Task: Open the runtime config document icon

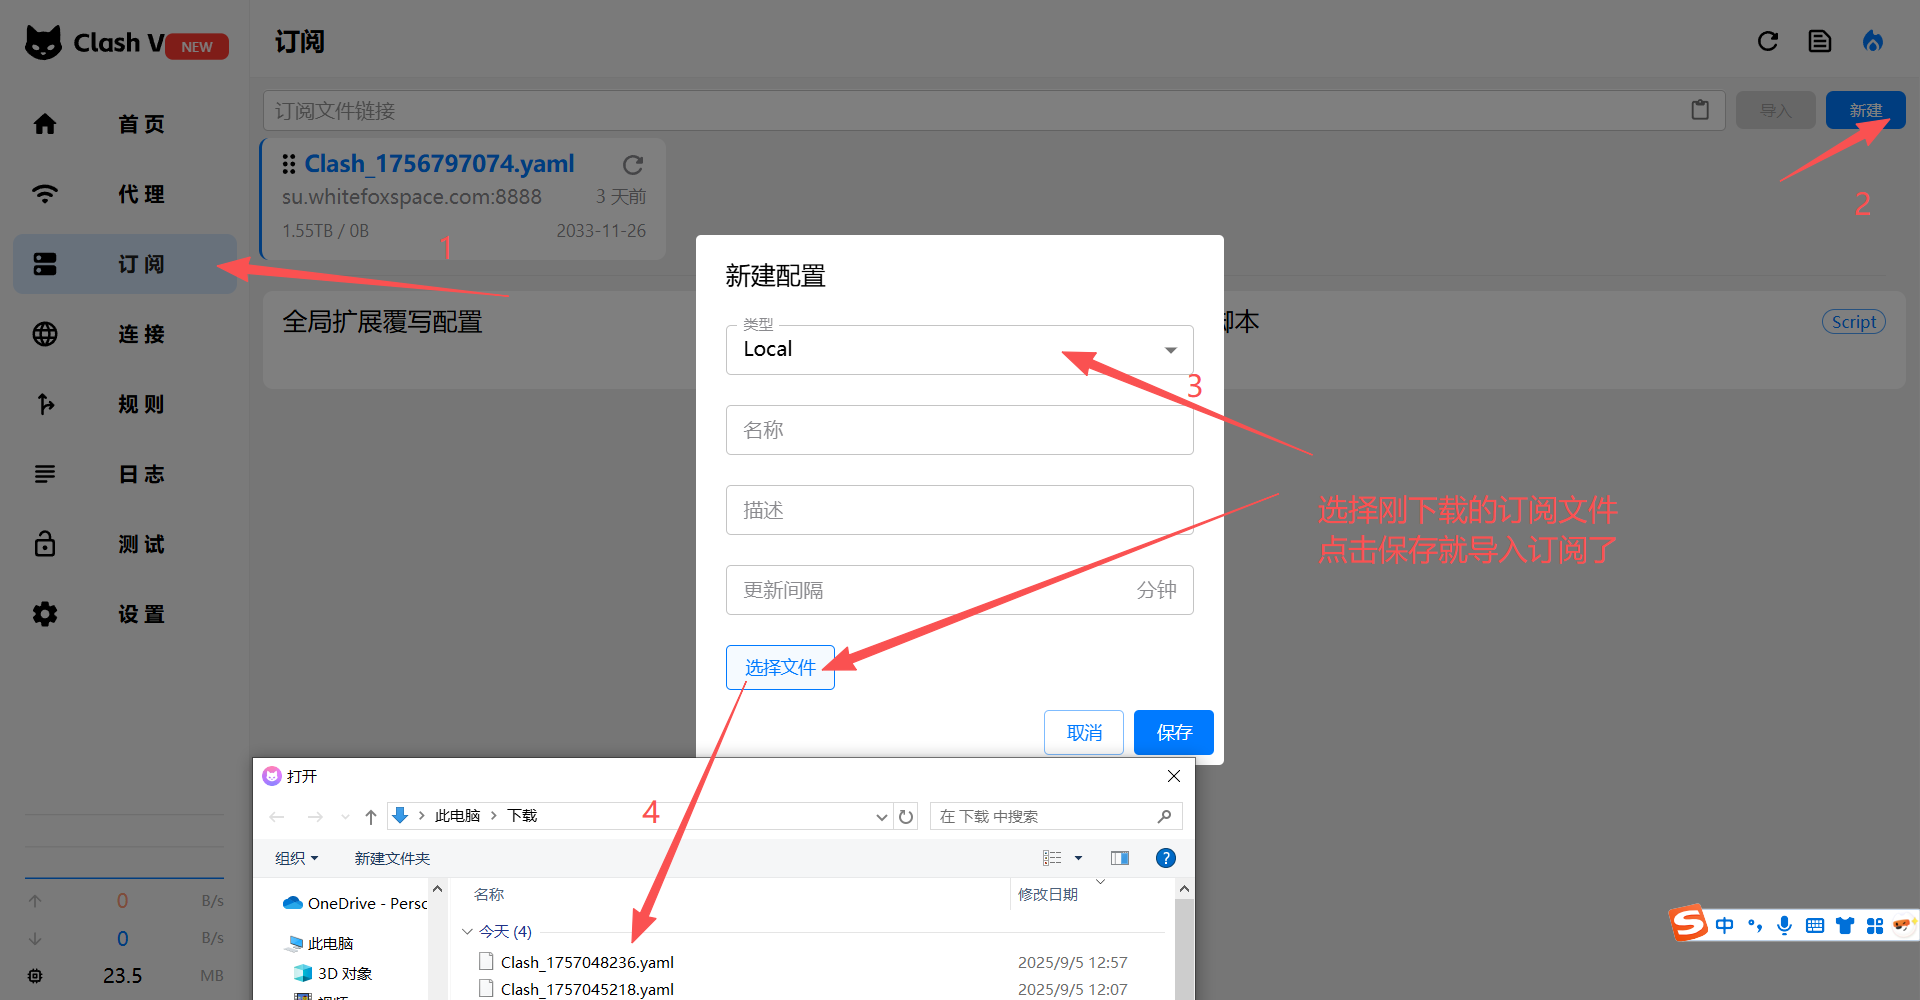Action: [x=1820, y=41]
